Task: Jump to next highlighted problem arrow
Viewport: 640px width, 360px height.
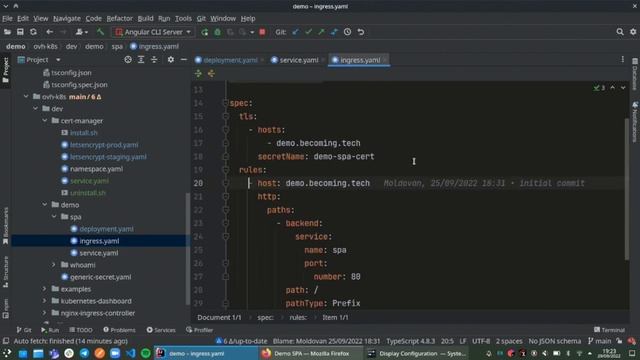Action: (623, 88)
